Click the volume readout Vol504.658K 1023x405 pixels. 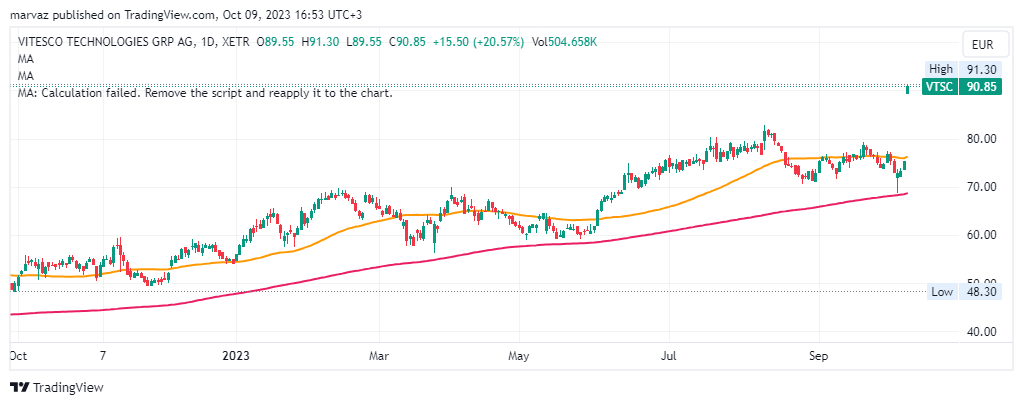(564, 42)
